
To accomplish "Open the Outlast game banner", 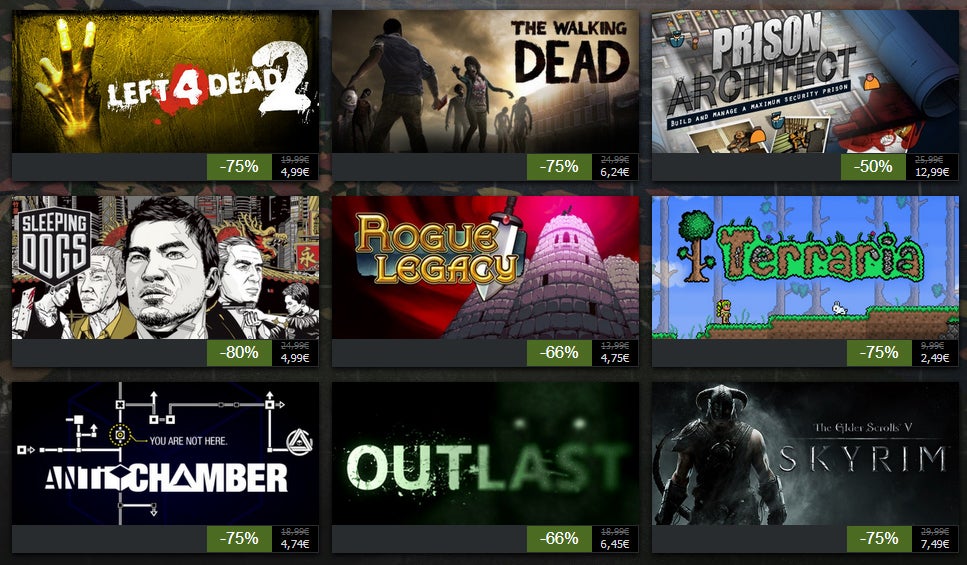I will pyautogui.click(x=485, y=454).
